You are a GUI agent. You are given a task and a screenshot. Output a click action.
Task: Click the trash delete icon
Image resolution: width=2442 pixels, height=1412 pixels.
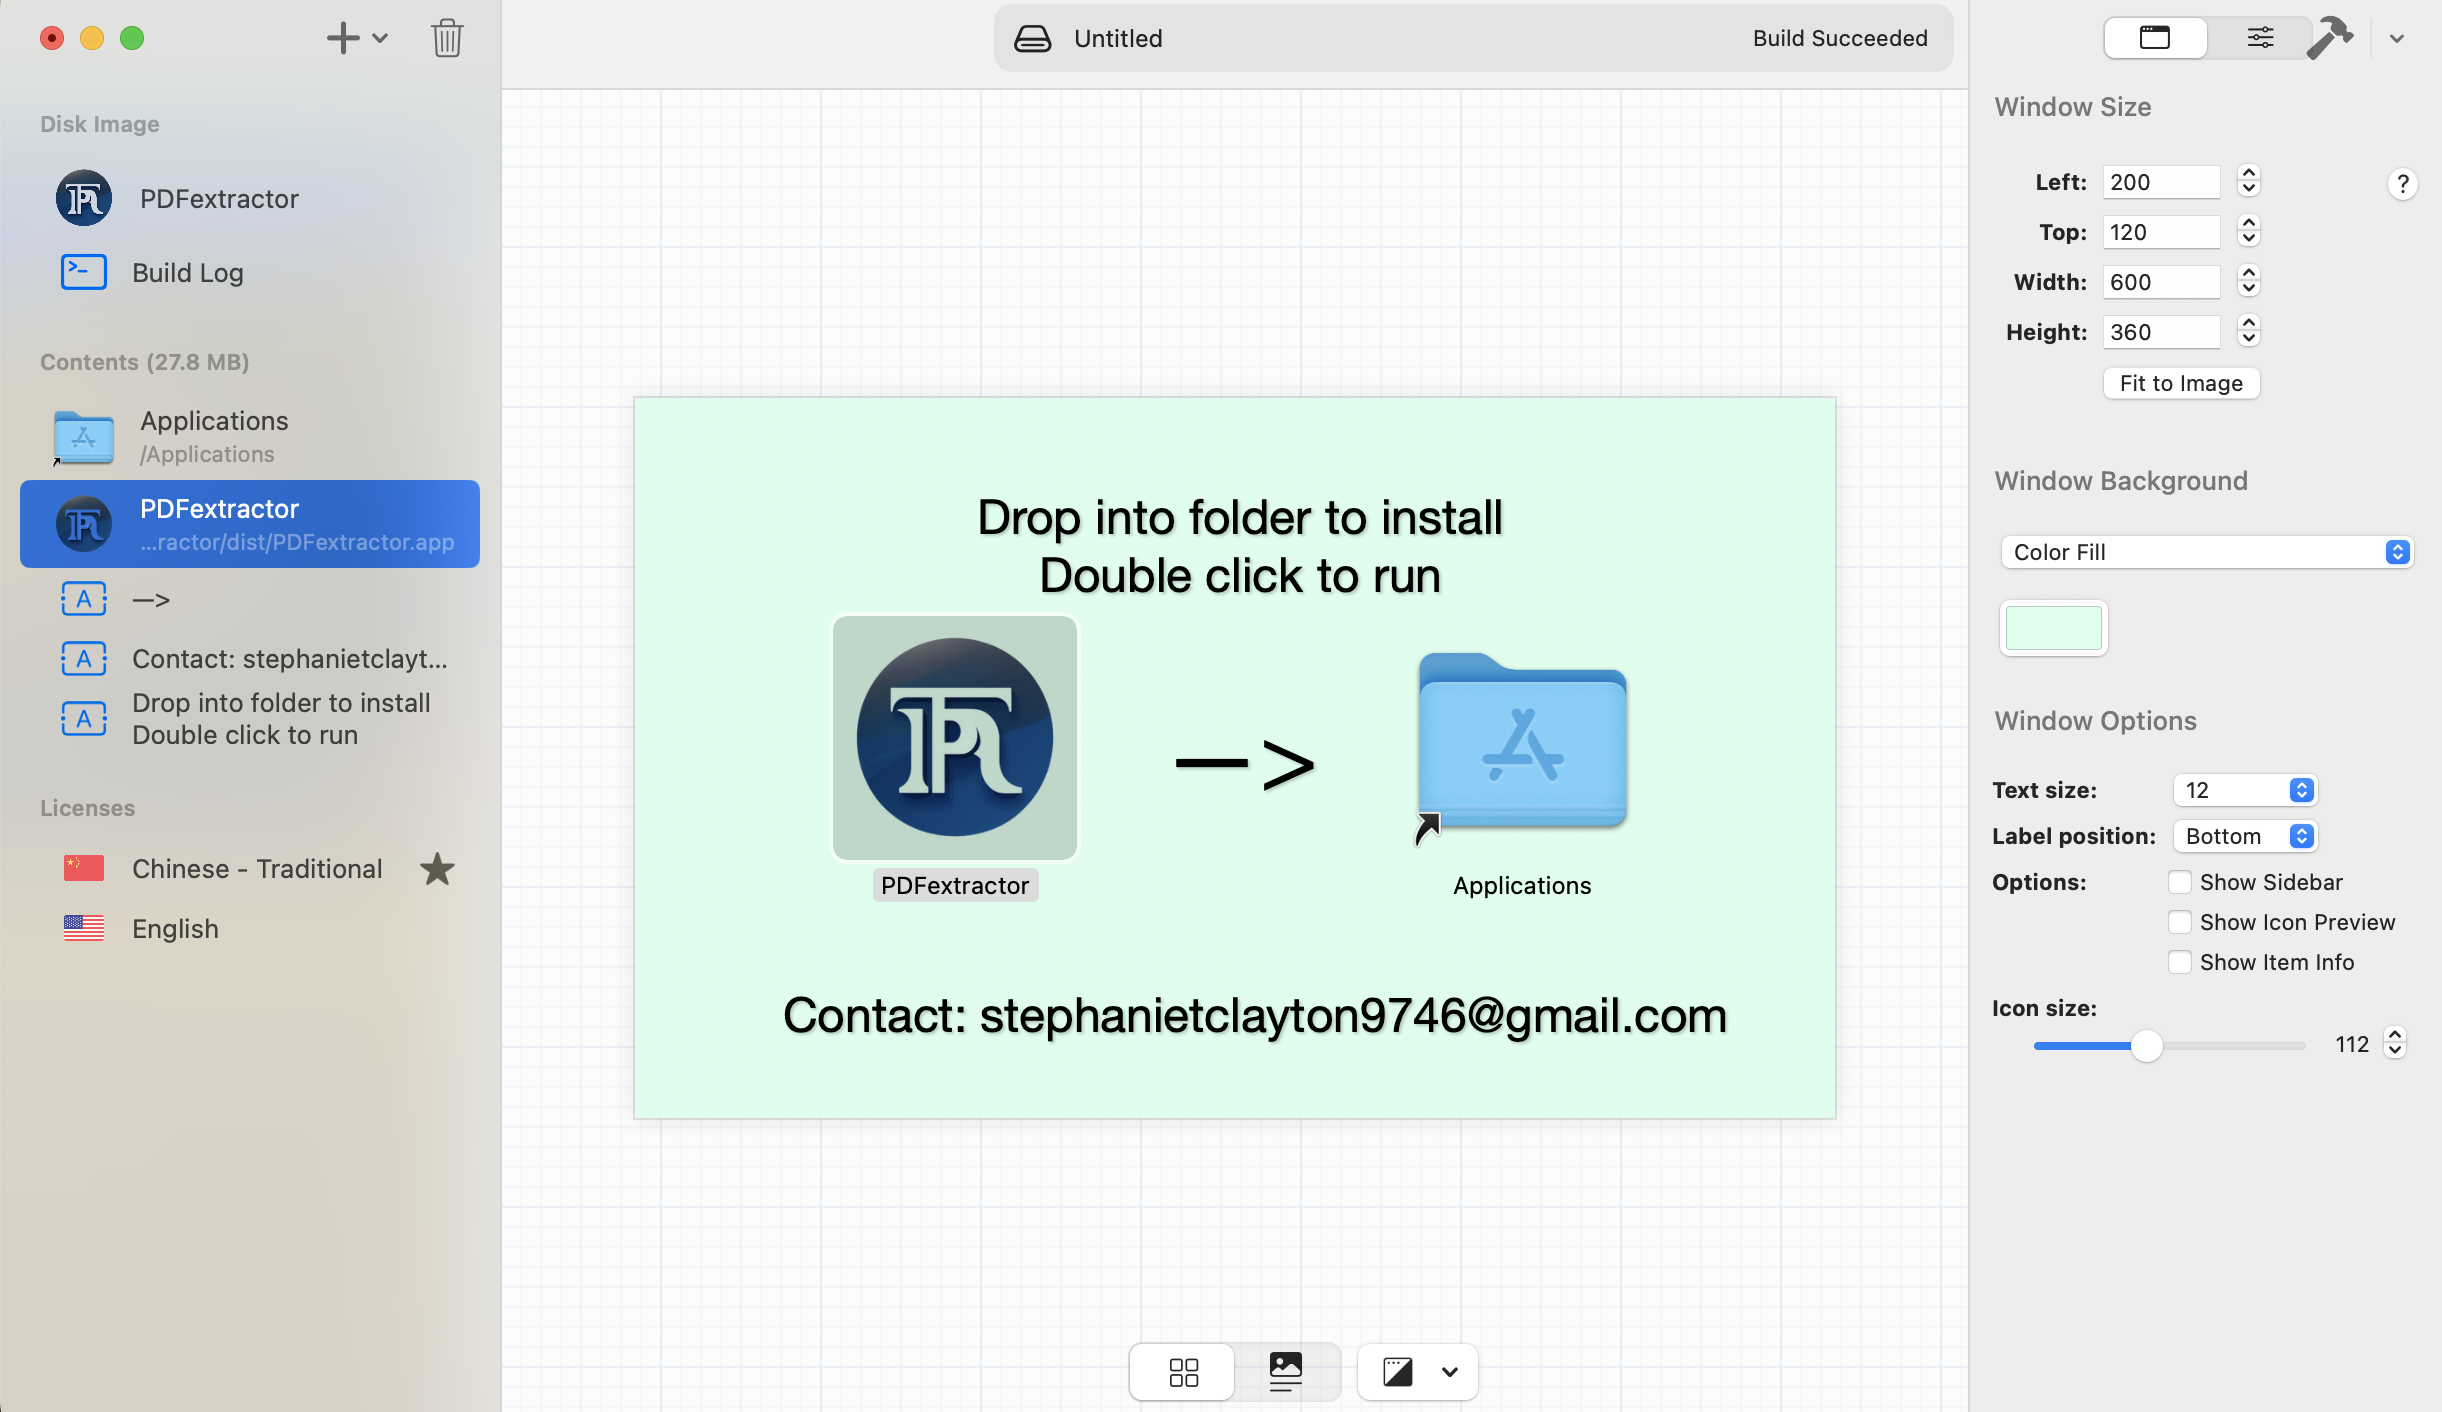coord(447,38)
